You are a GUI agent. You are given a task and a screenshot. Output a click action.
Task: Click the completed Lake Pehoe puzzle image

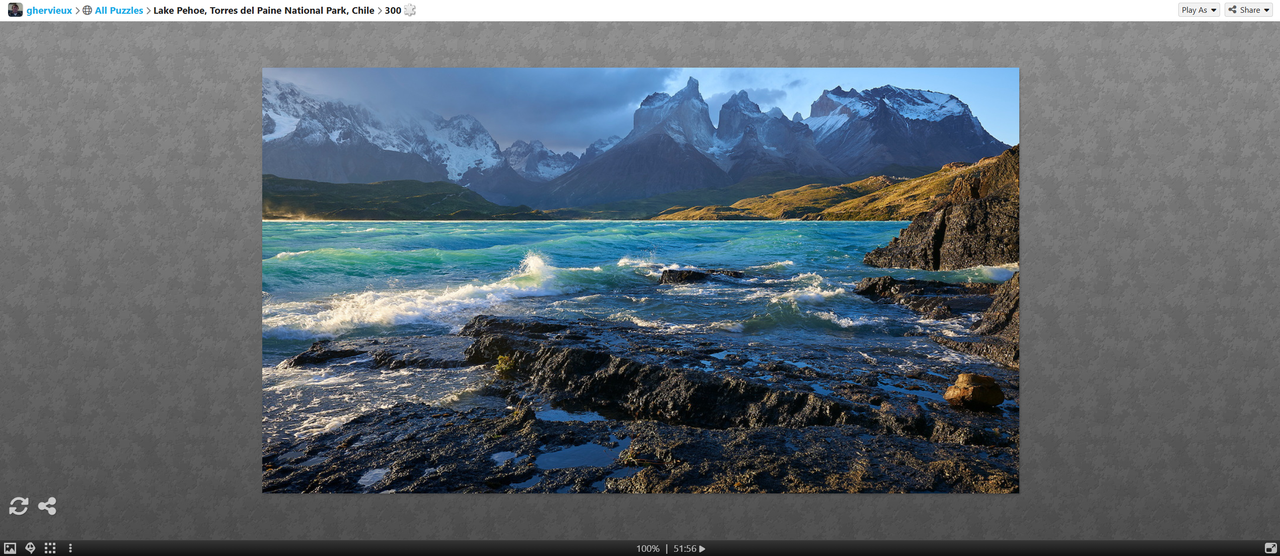tap(640, 280)
